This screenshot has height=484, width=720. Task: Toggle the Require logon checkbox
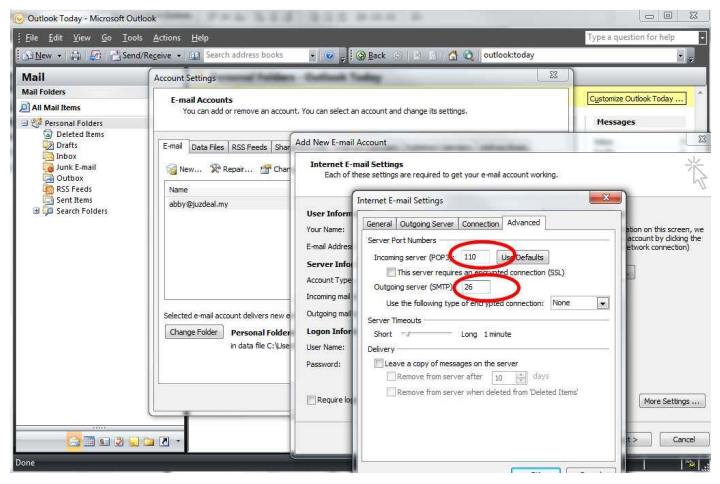pos(311,400)
